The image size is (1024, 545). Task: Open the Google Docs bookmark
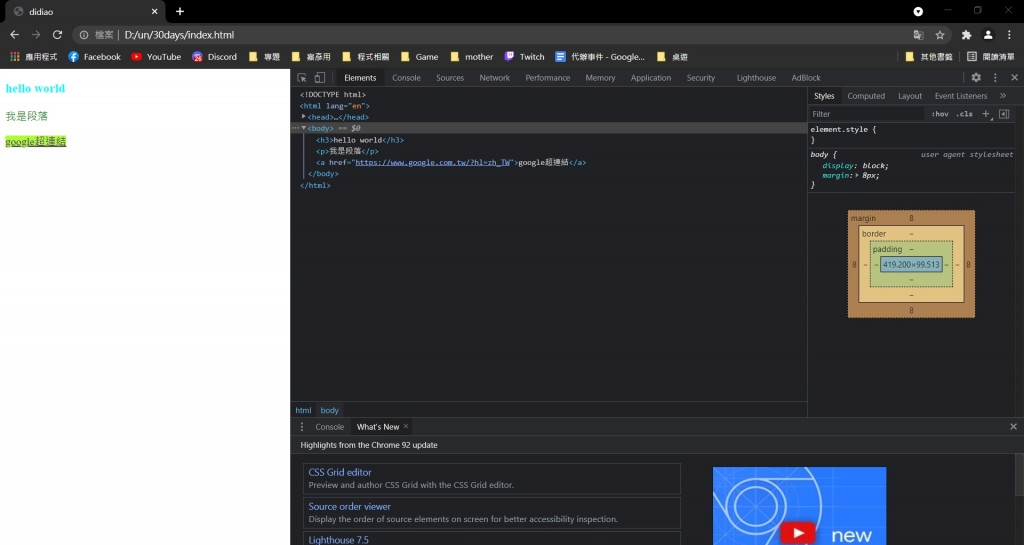pyautogui.click(x=600, y=57)
